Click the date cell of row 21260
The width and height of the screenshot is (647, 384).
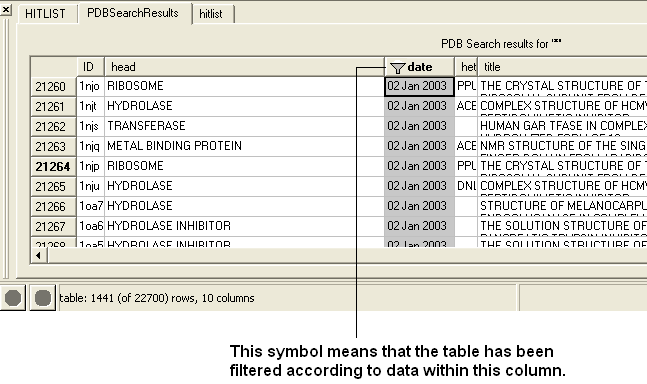click(419, 86)
